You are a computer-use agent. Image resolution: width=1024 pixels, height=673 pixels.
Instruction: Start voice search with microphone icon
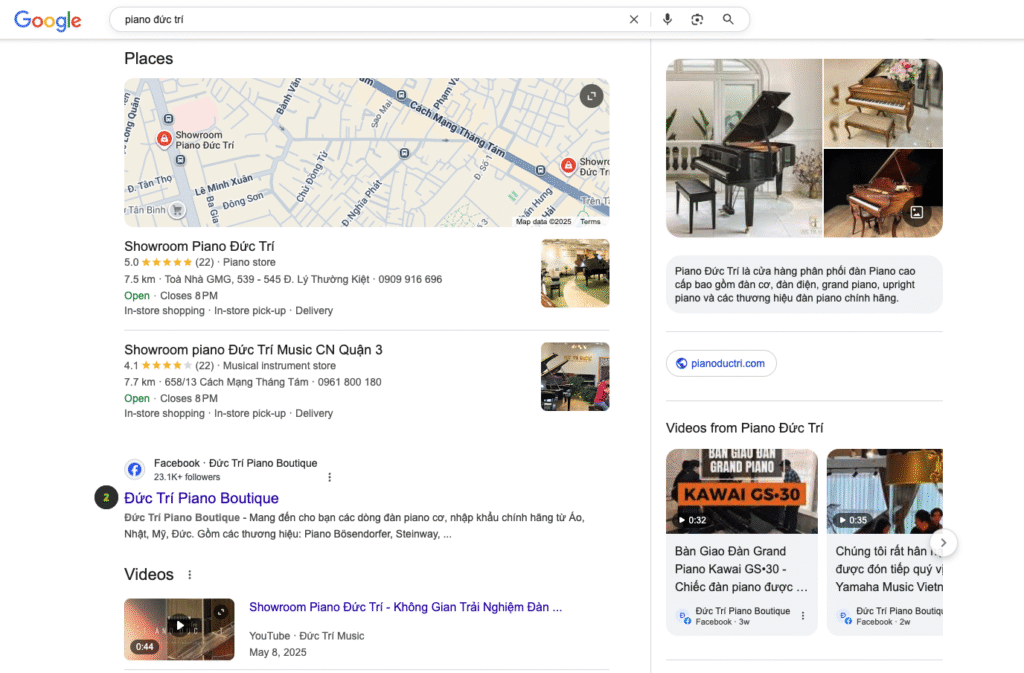click(x=667, y=19)
